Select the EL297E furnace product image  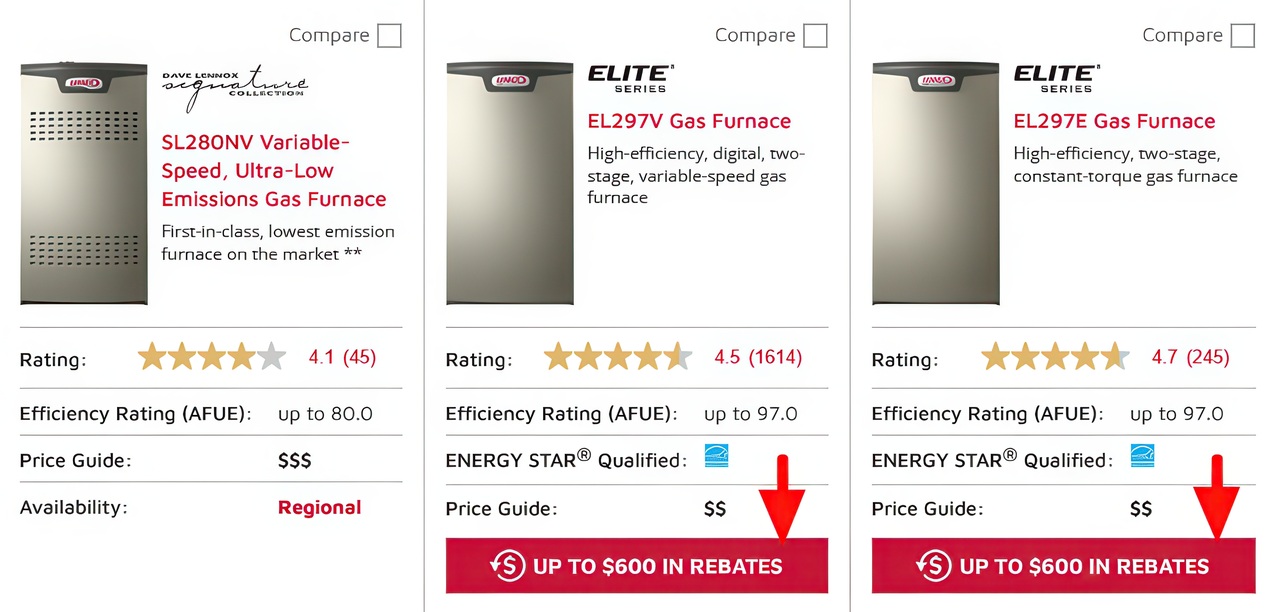tap(936, 184)
